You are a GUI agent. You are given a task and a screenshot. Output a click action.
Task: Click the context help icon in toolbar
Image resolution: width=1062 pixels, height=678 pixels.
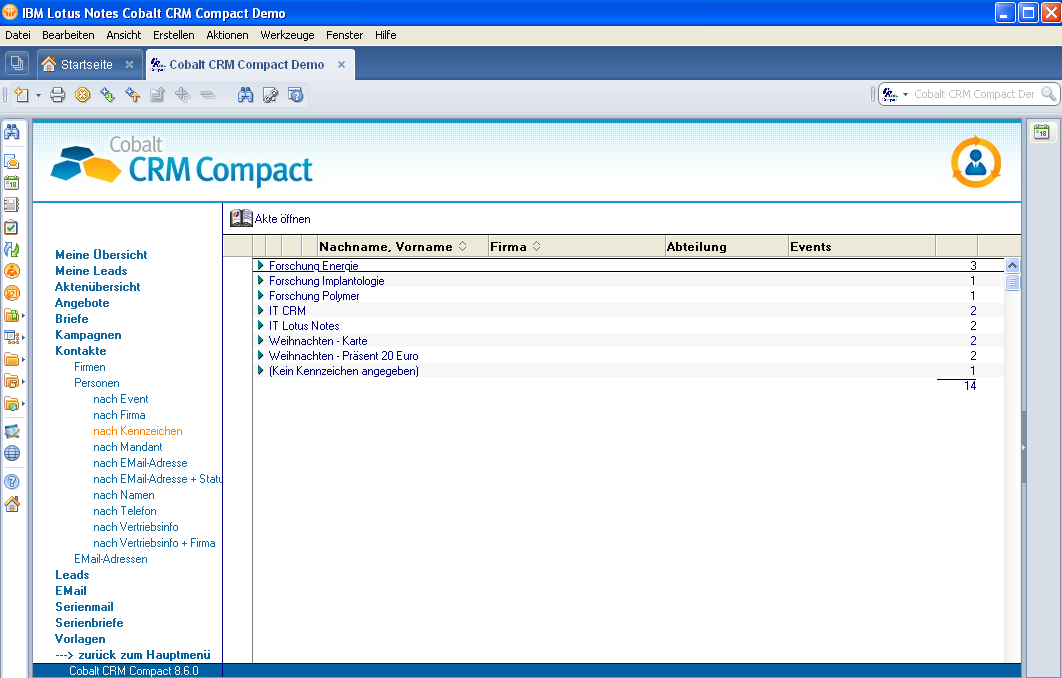(x=295, y=95)
